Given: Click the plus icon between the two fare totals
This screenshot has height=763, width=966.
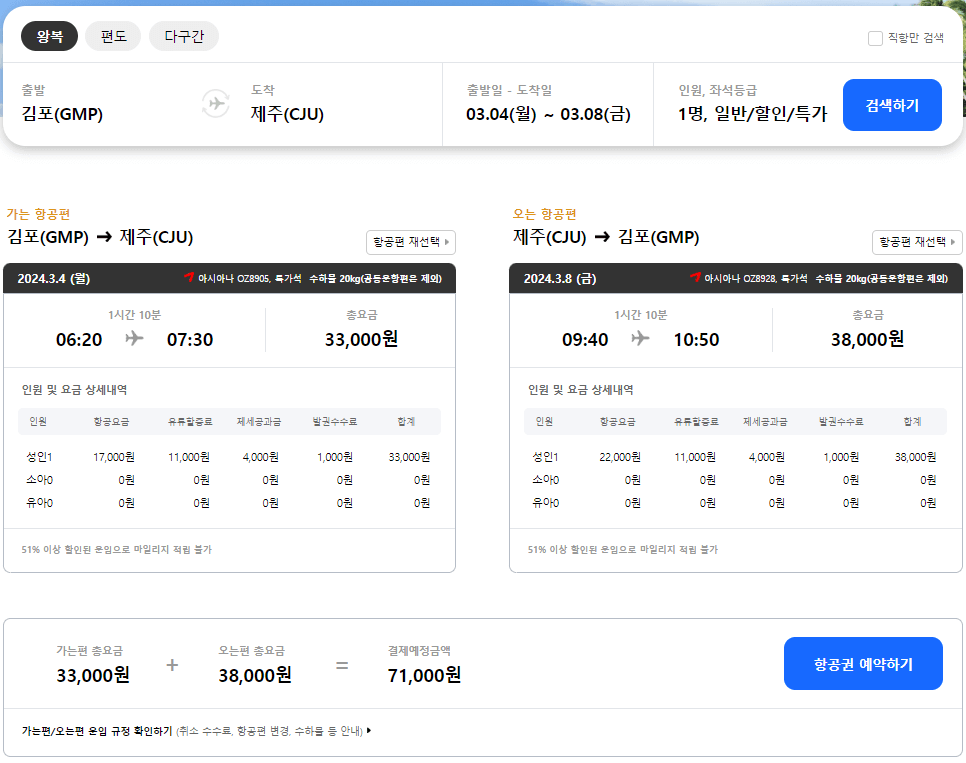Looking at the screenshot, I should coord(174,663).
